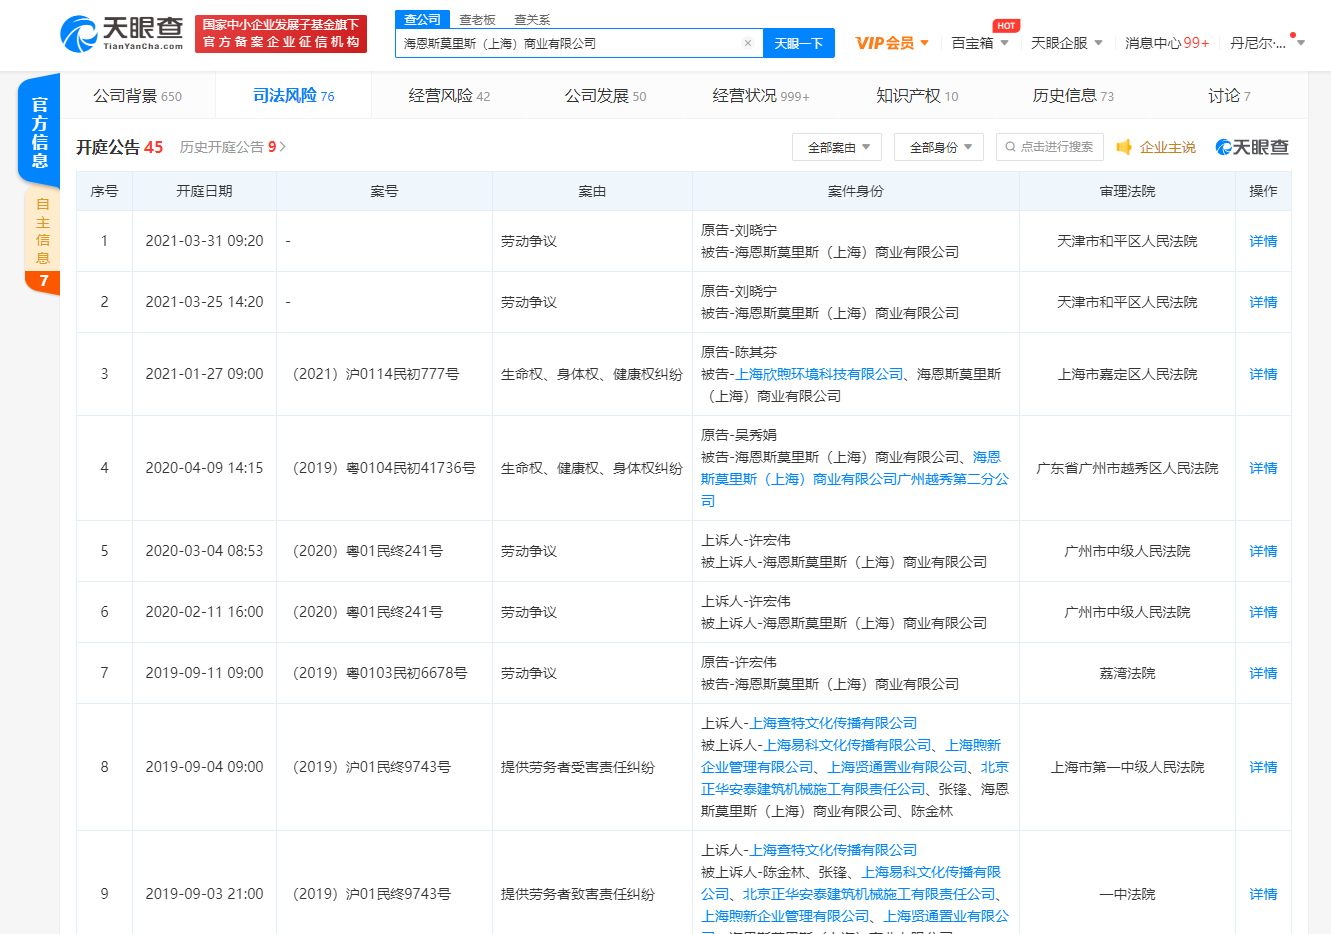Switch to the 知识产权 10 tab

pos(917,96)
